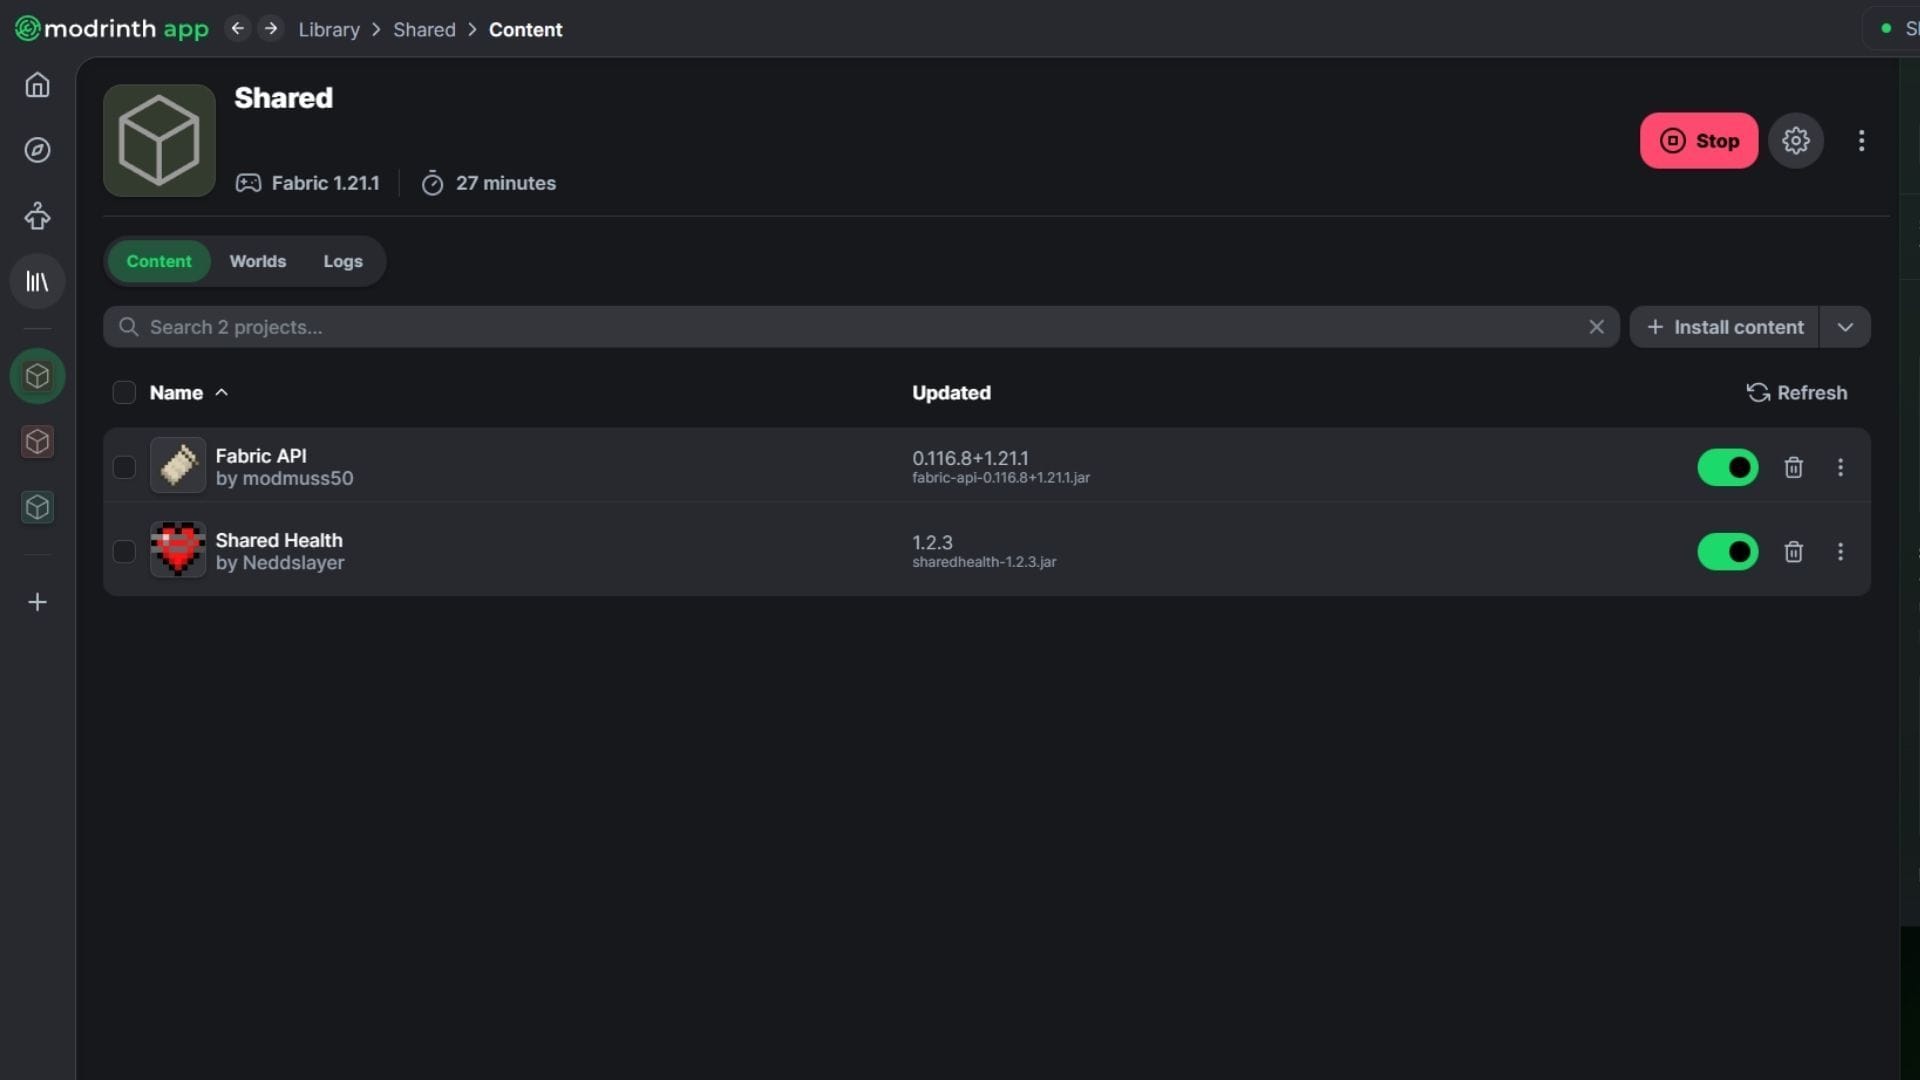Open the Discover content compass icon
Image resolution: width=1920 pixels, height=1080 pixels.
tap(37, 150)
